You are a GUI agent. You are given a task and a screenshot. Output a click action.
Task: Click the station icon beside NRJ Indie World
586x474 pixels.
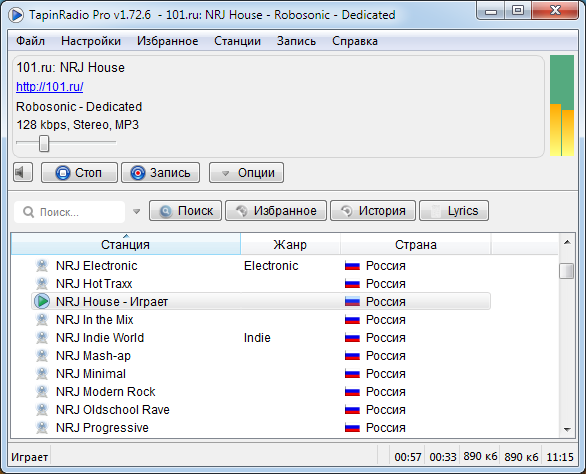(x=42, y=338)
